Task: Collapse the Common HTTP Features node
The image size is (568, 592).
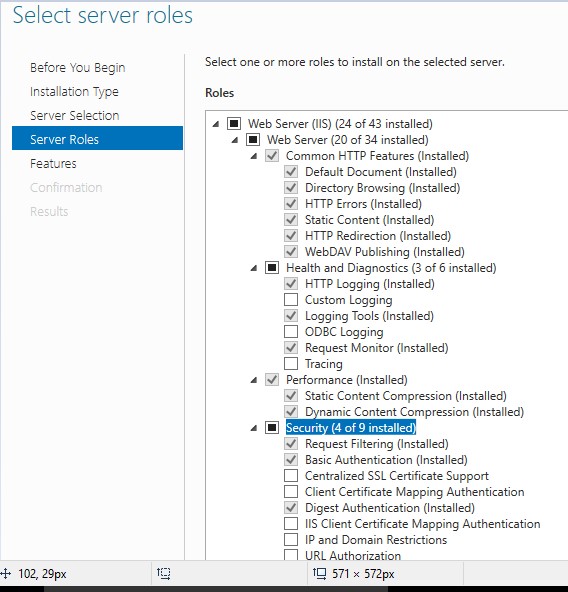Action: [x=254, y=156]
